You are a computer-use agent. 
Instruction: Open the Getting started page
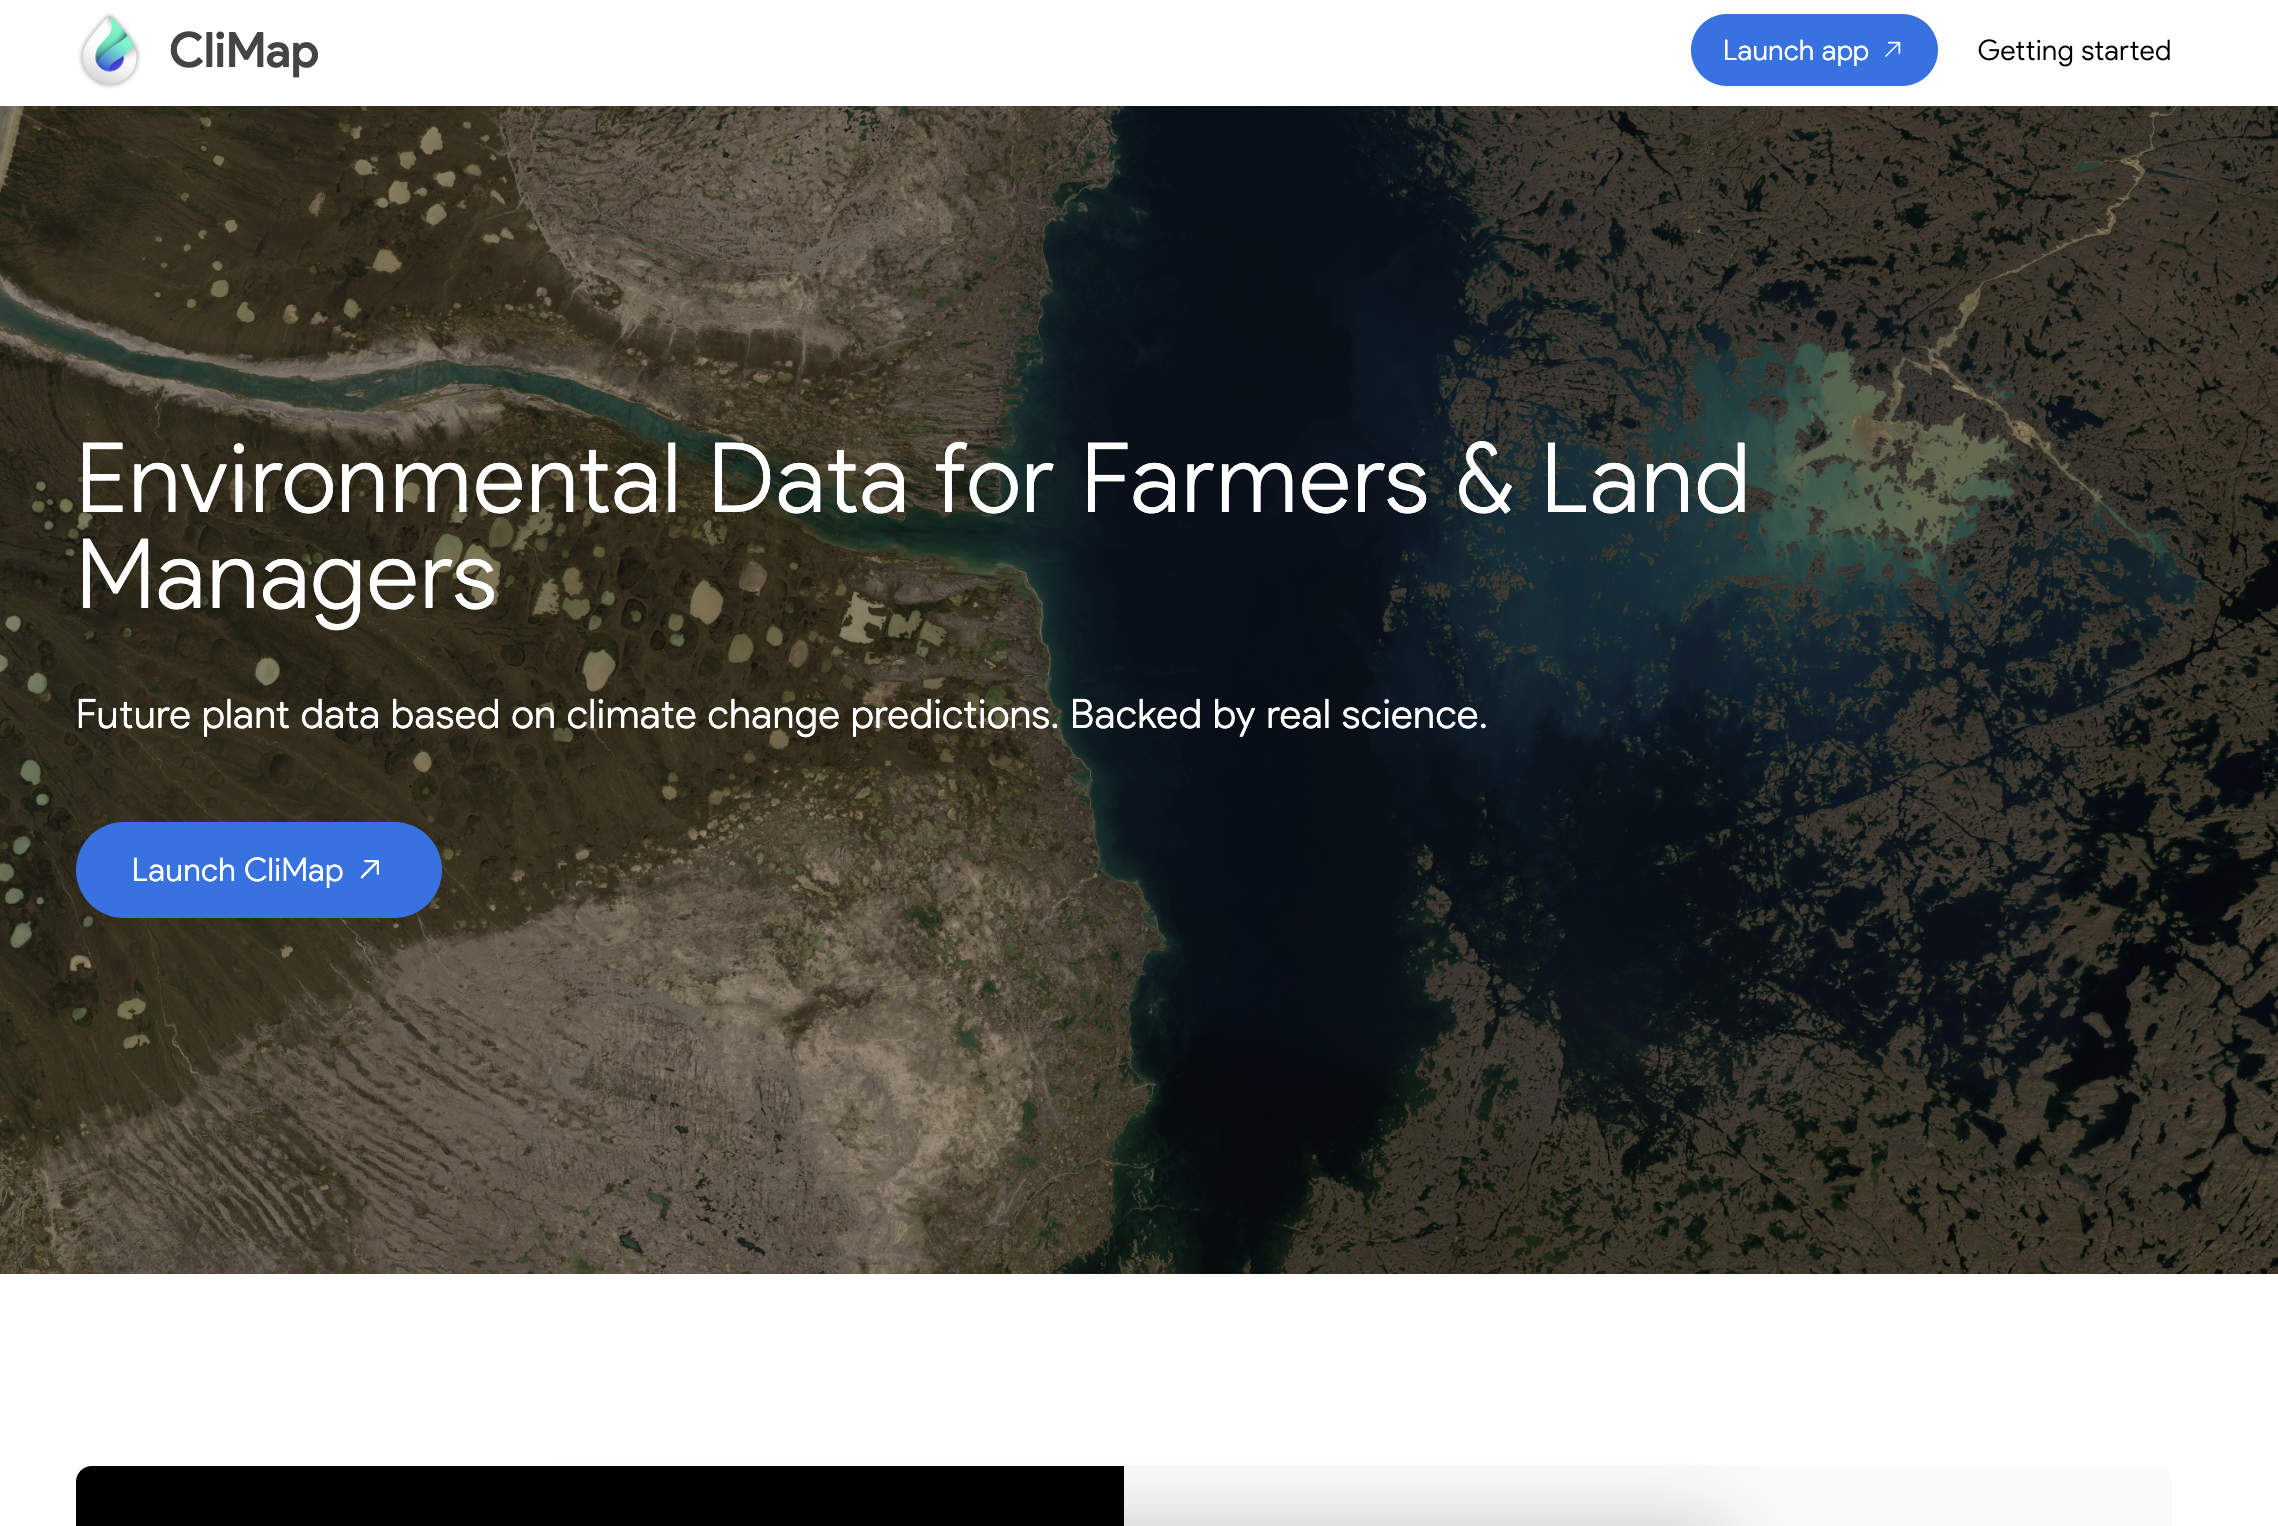tap(2073, 51)
